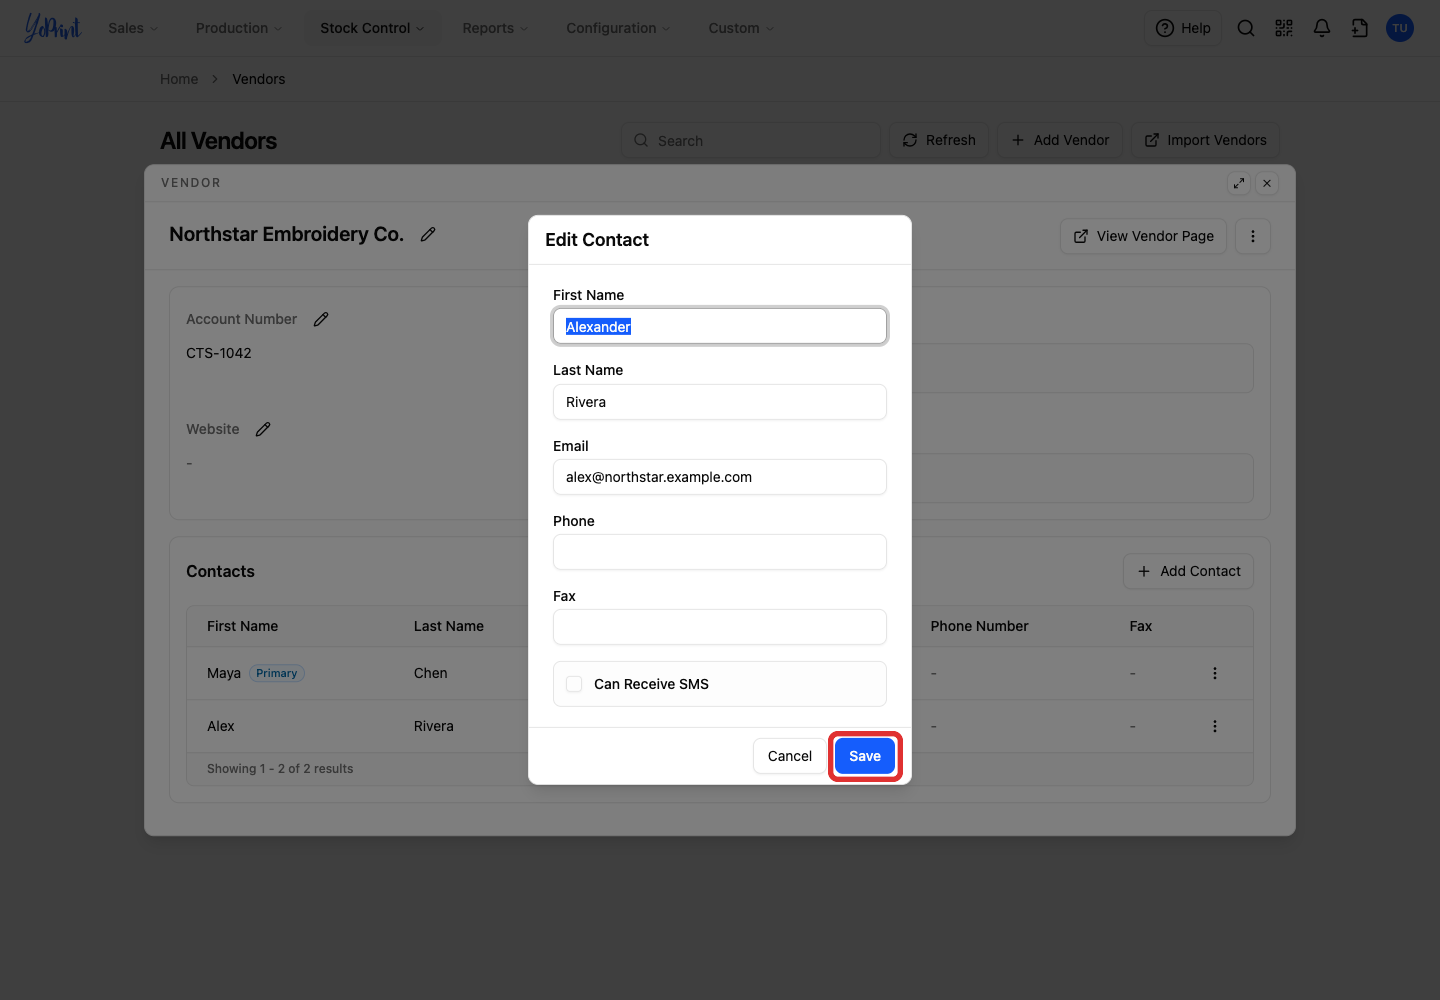Open the Stock Control dropdown menu
1440x1000 pixels.
click(372, 28)
